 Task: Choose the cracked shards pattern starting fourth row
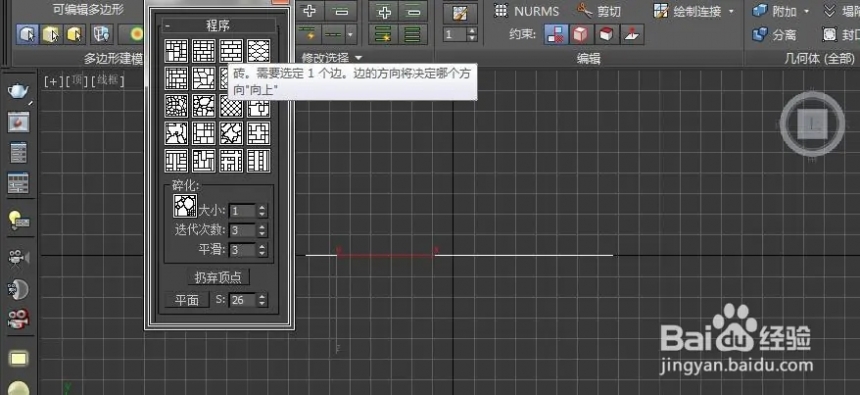[176, 133]
